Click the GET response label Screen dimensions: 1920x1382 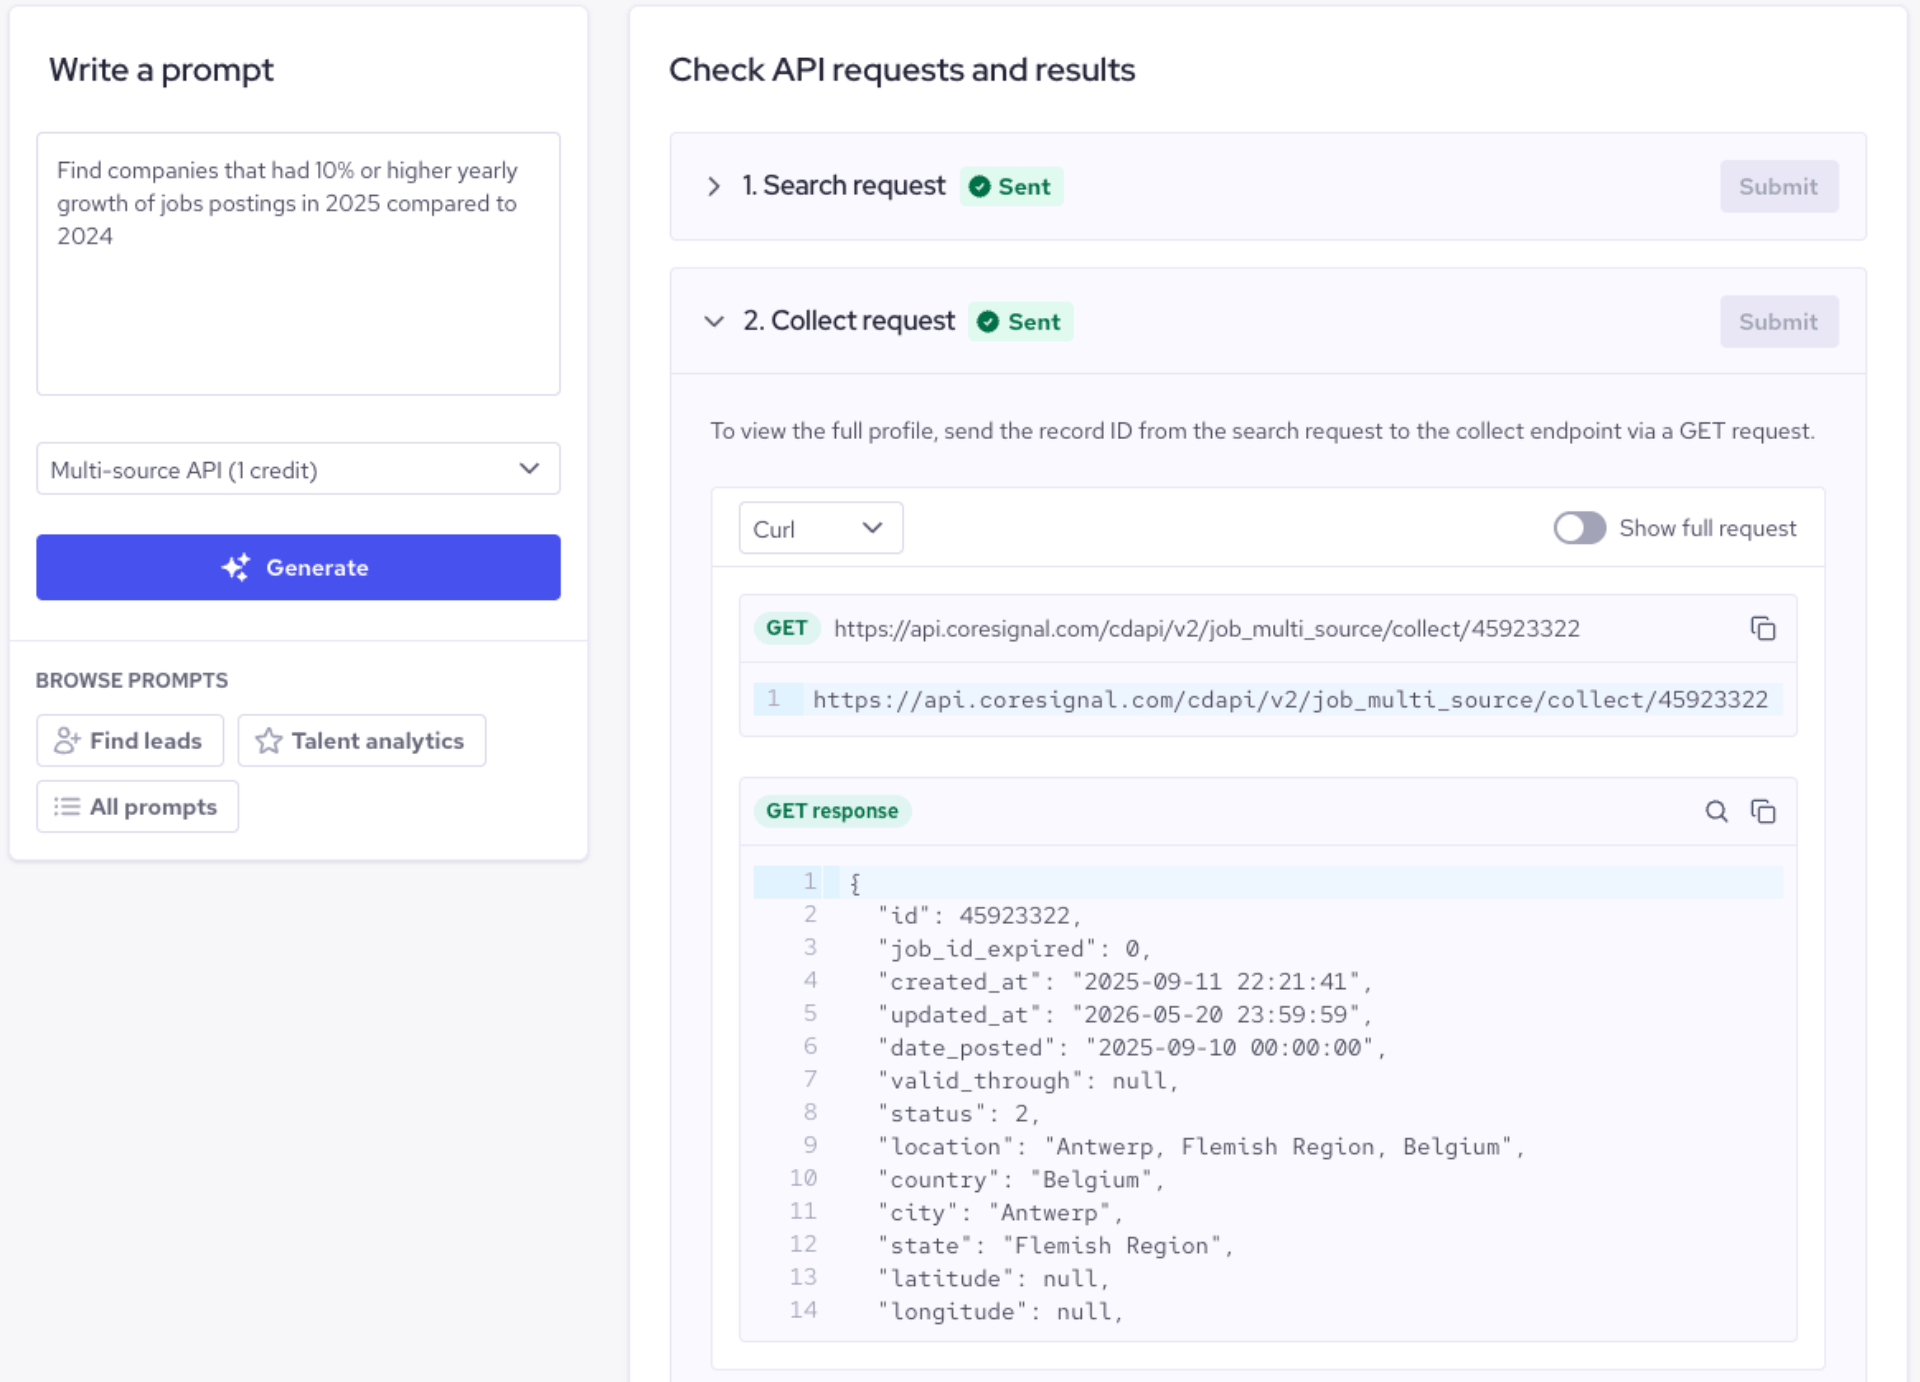pos(832,811)
